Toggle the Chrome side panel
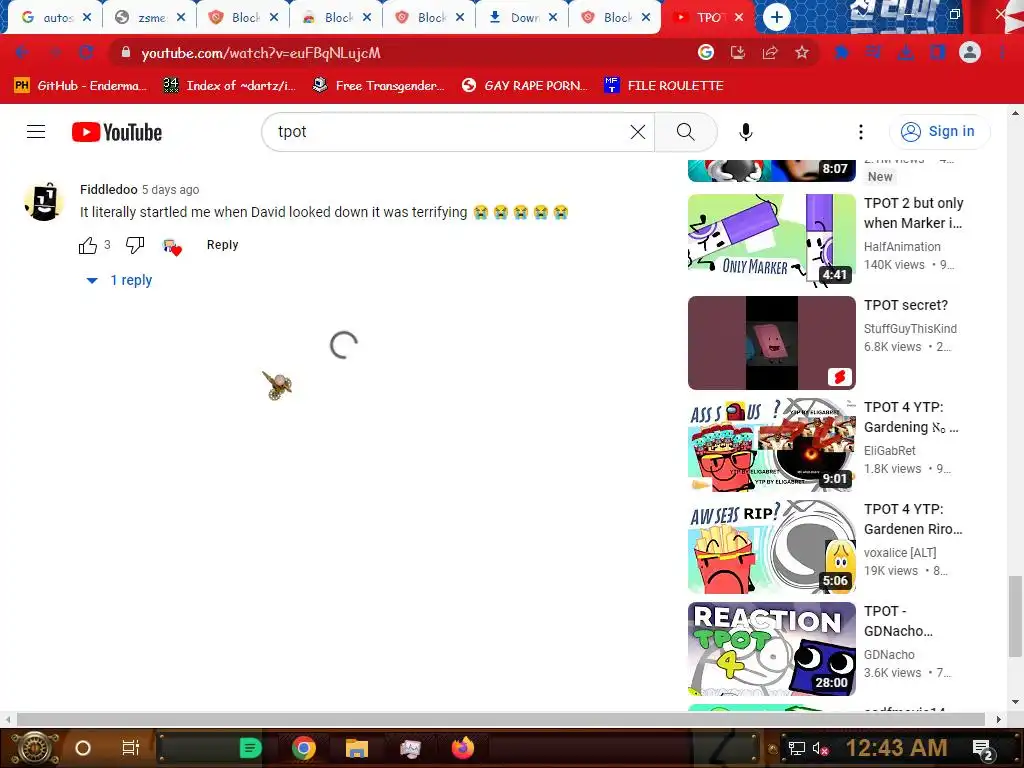The height and width of the screenshot is (768, 1024). pyautogui.click(x=938, y=53)
